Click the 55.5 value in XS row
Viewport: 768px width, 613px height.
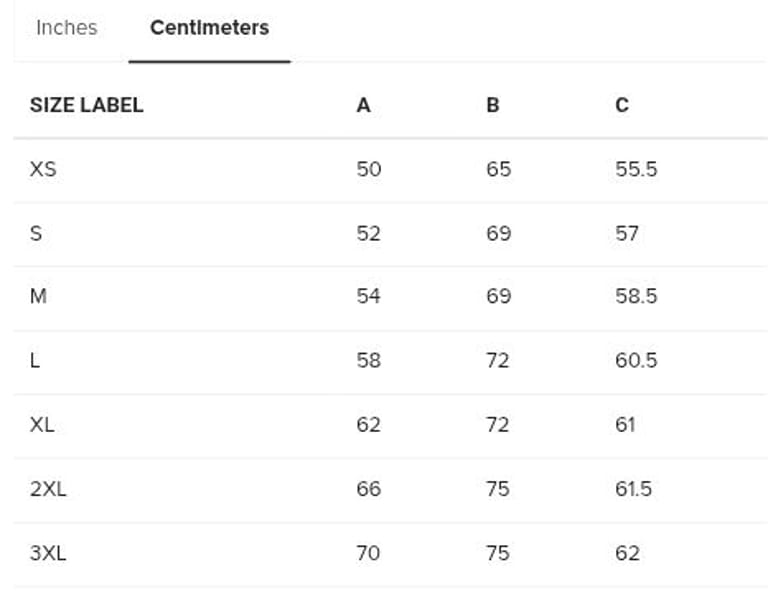636,169
